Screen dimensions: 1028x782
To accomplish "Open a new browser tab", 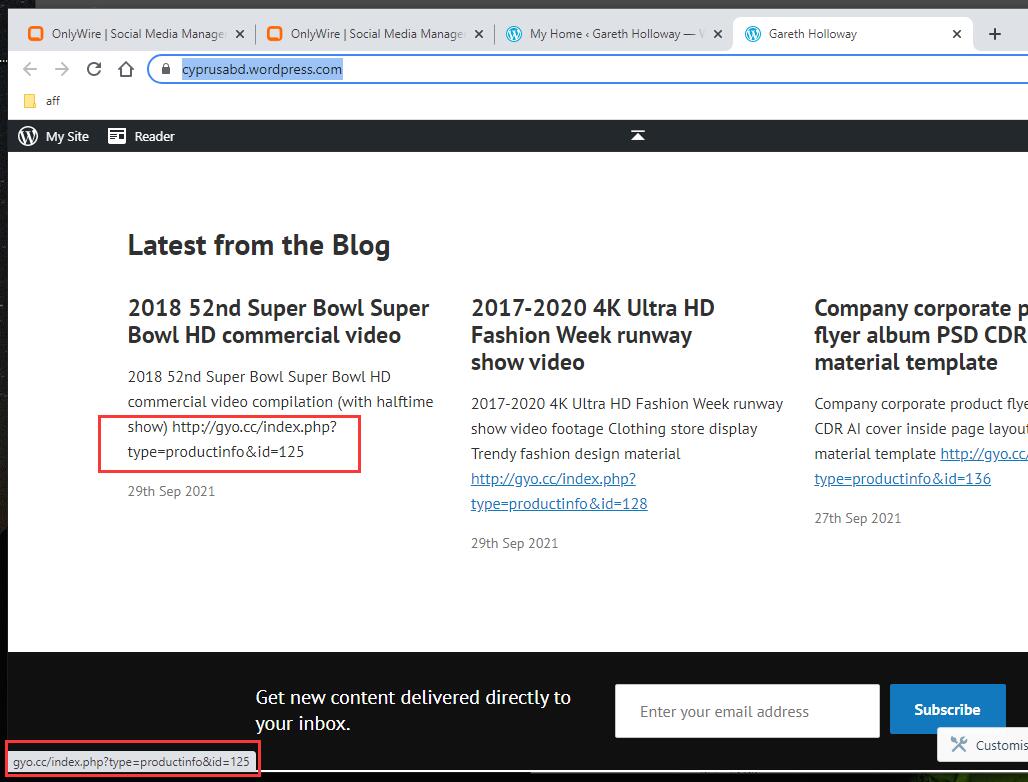I will point(994,34).
